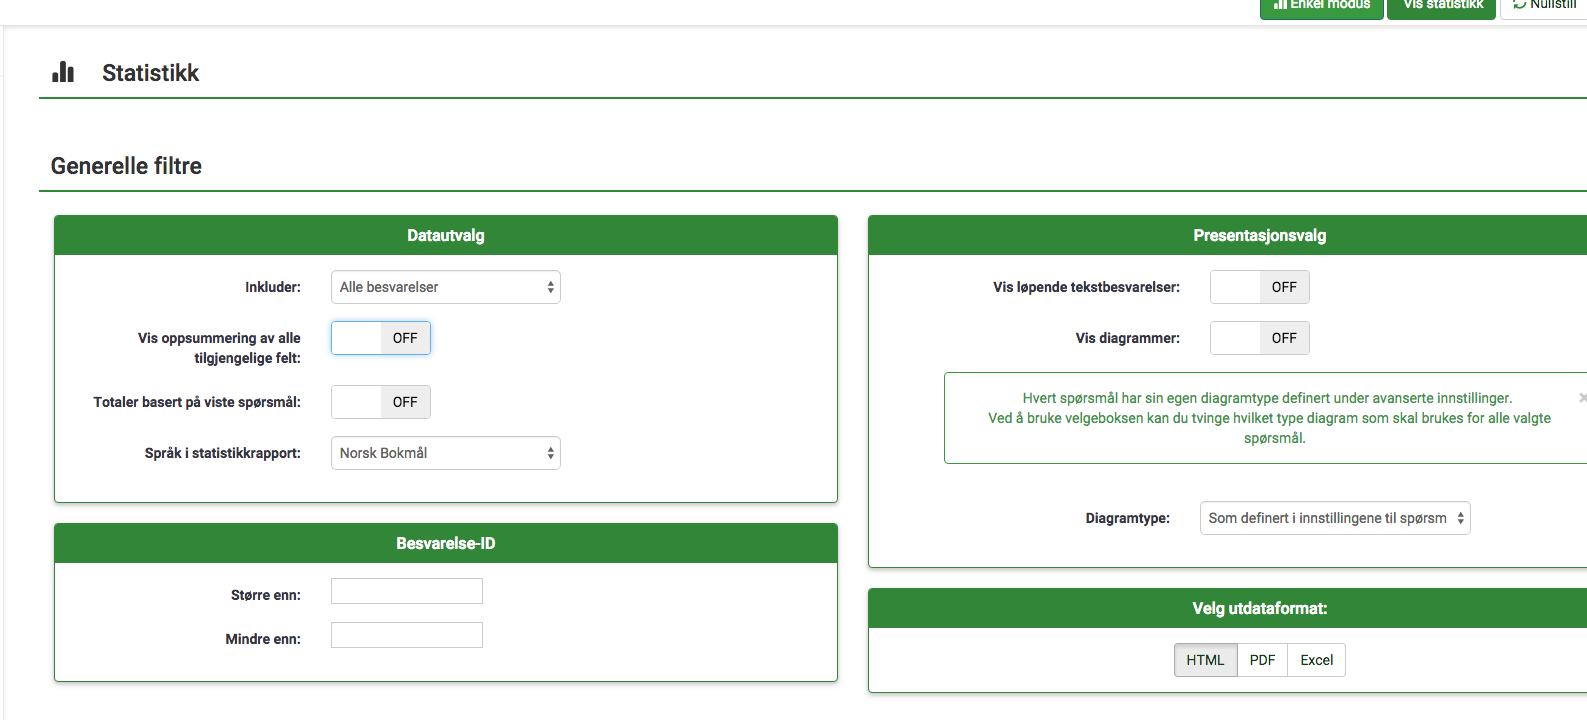1587x720 pixels.
Task: Turn on the Vis diagrammer switch
Action: 1260,338
